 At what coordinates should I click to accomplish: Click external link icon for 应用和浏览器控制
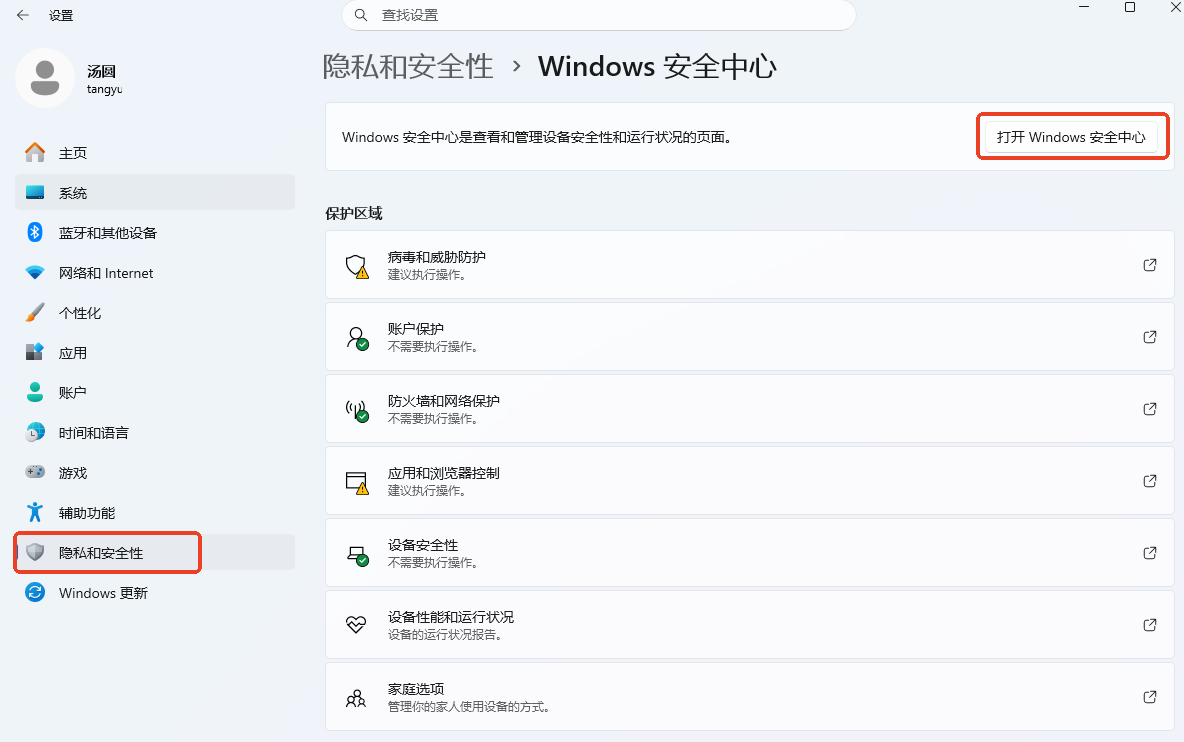point(1149,481)
